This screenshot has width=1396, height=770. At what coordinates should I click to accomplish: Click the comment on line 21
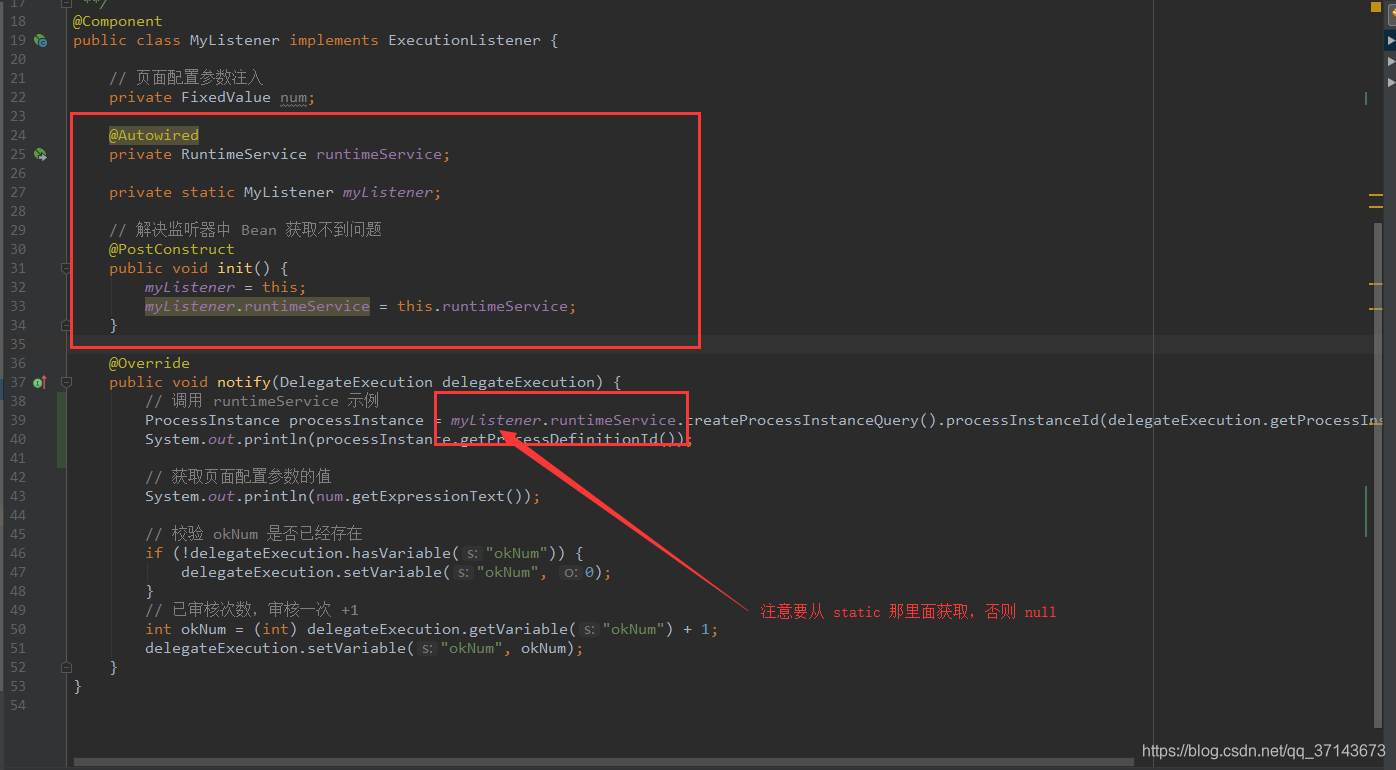point(186,78)
